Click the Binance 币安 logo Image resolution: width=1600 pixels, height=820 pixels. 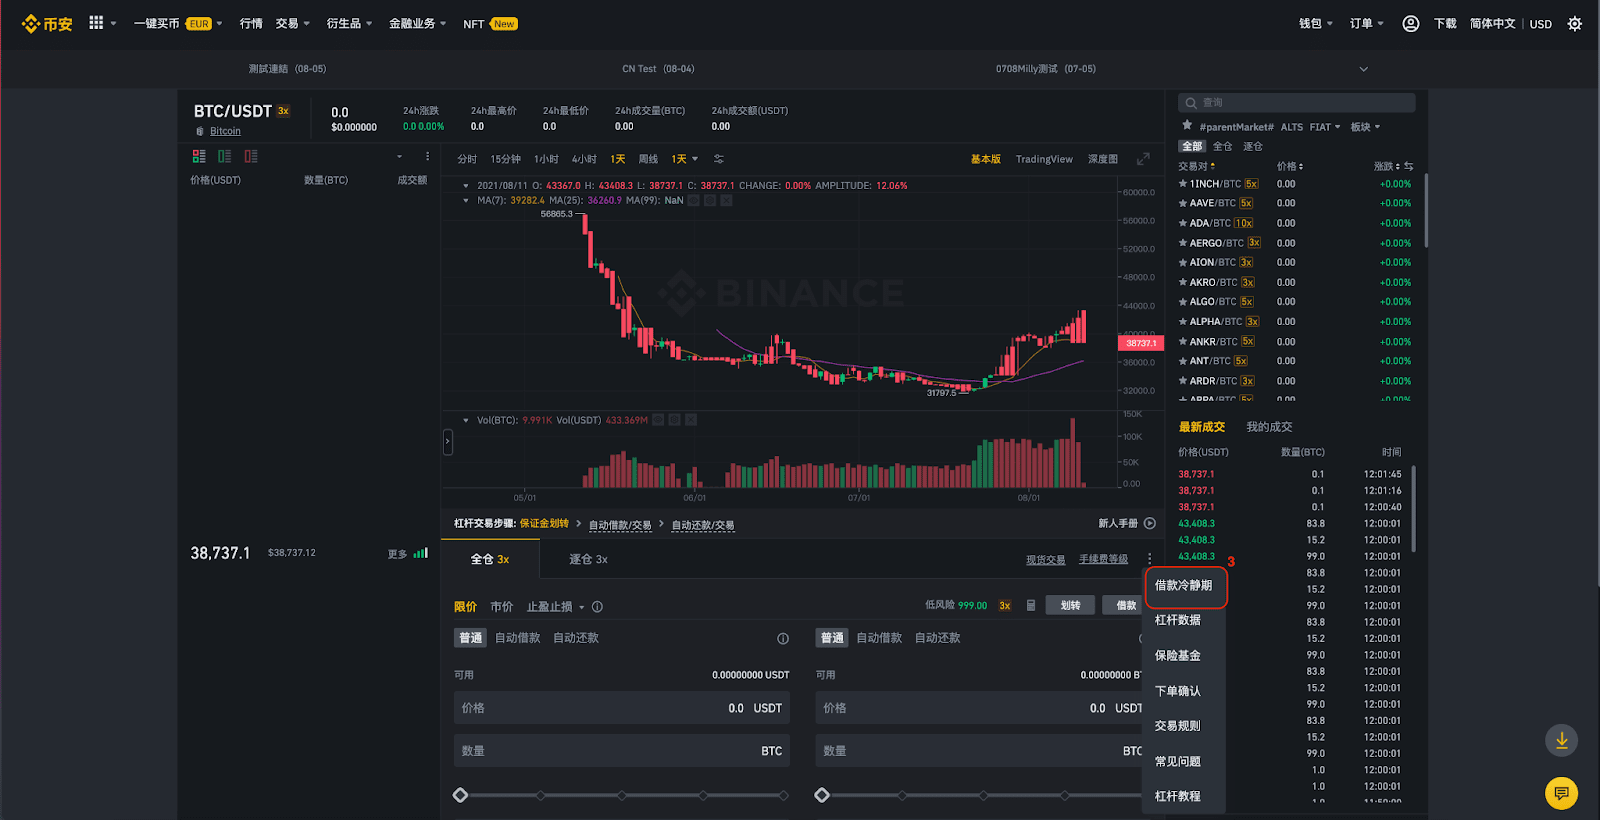click(47, 24)
